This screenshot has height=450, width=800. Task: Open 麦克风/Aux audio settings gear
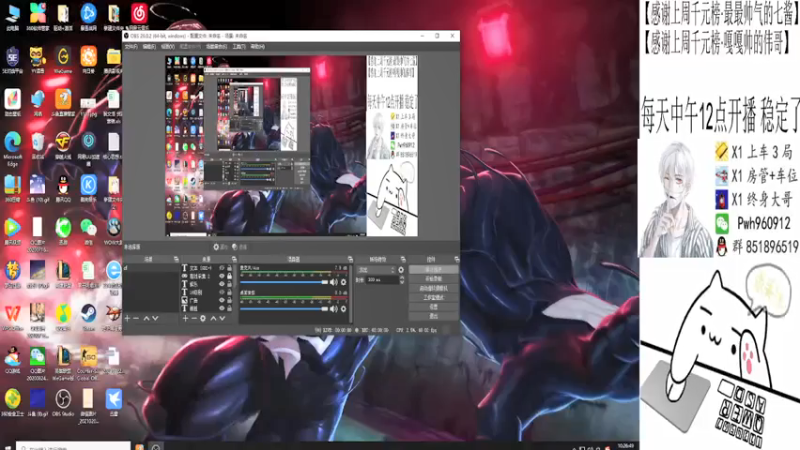coord(343,282)
